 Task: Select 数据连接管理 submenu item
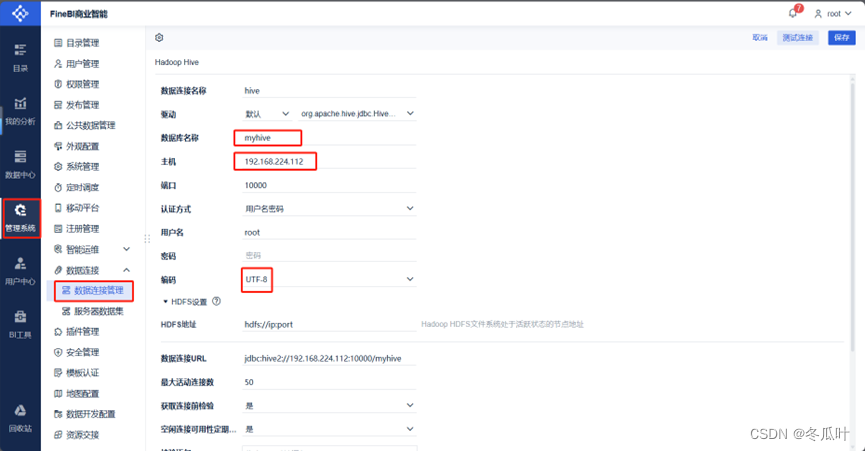pyautogui.click(x=94, y=291)
